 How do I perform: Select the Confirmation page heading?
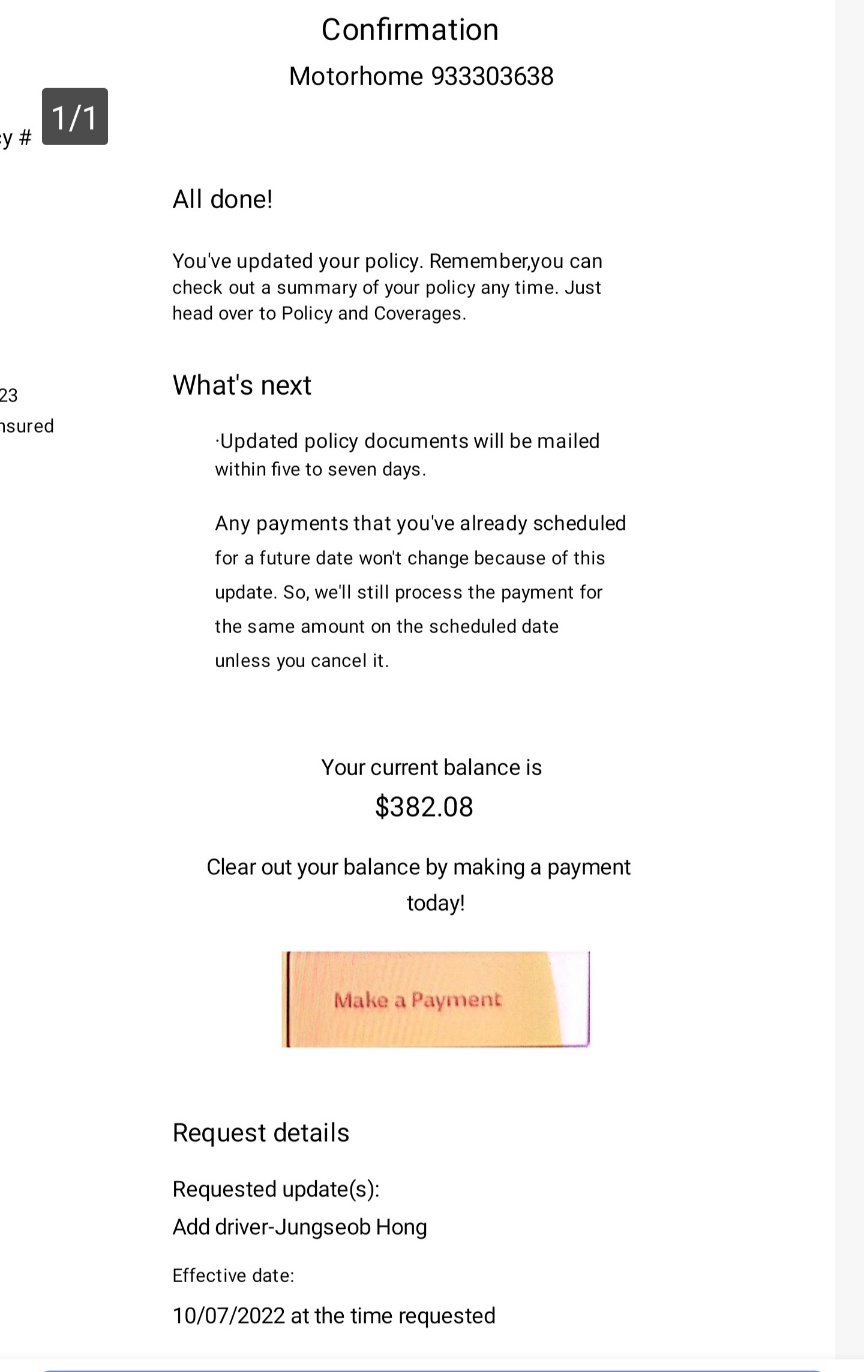tap(410, 29)
